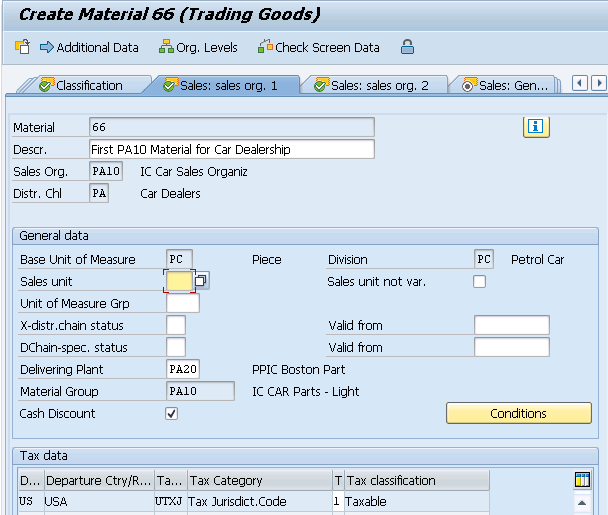The width and height of the screenshot is (608, 515).
Task: Click IC CAR Parts - Light text
Action: pos(306,391)
